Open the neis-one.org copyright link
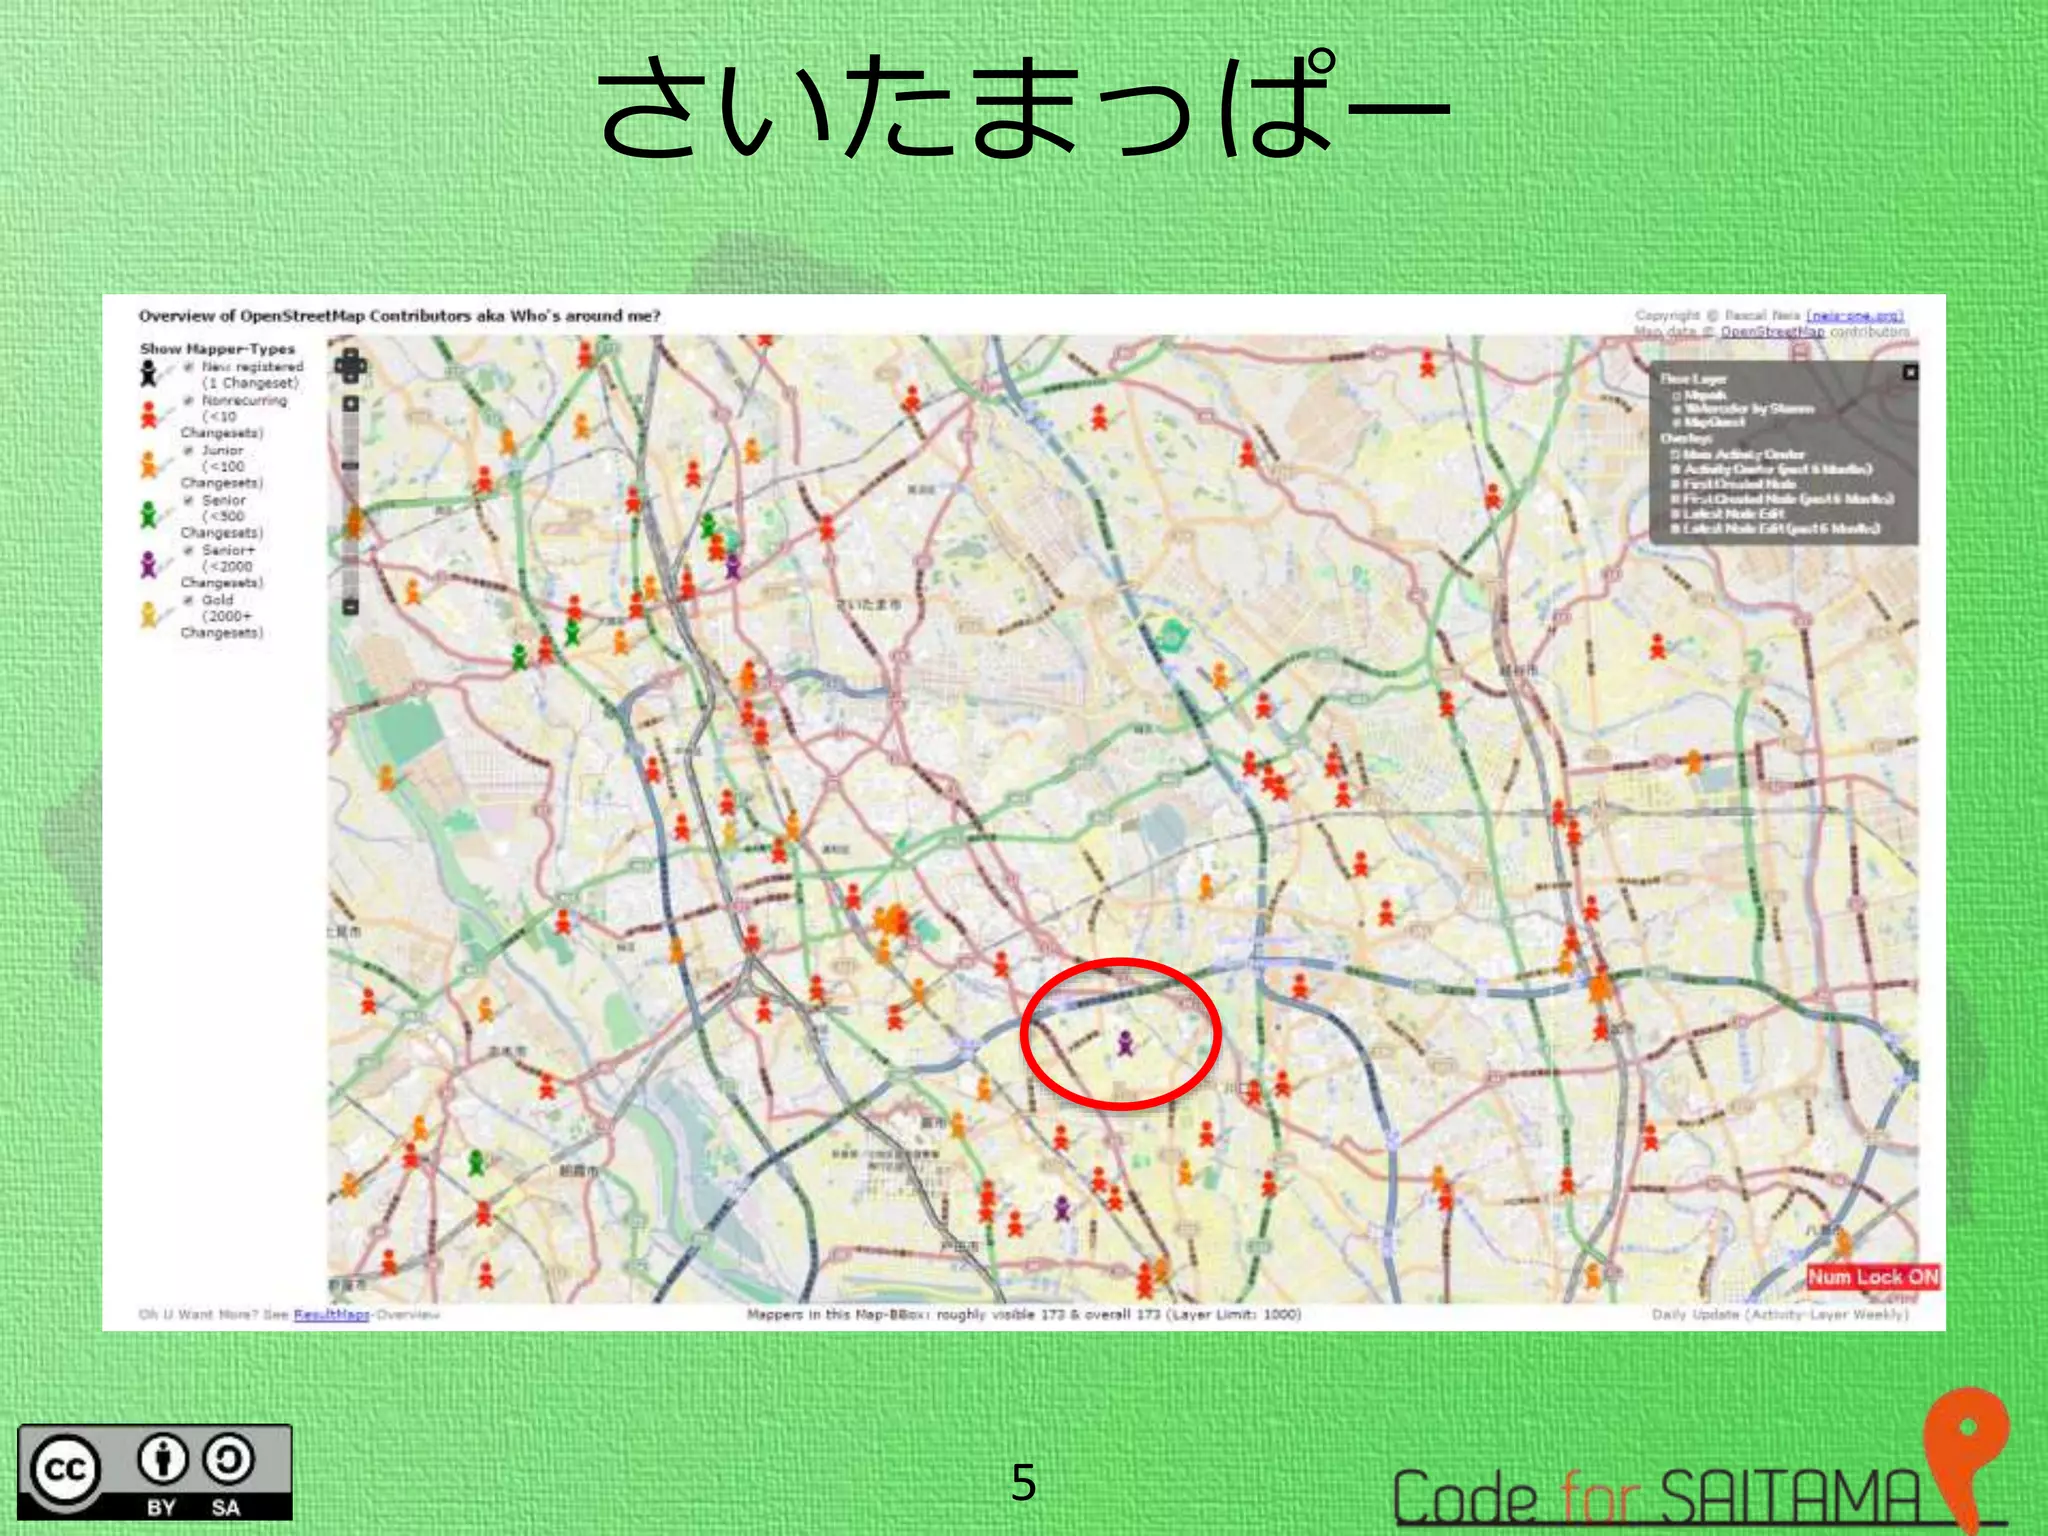Viewport: 2048px width, 1536px height. (x=1855, y=315)
